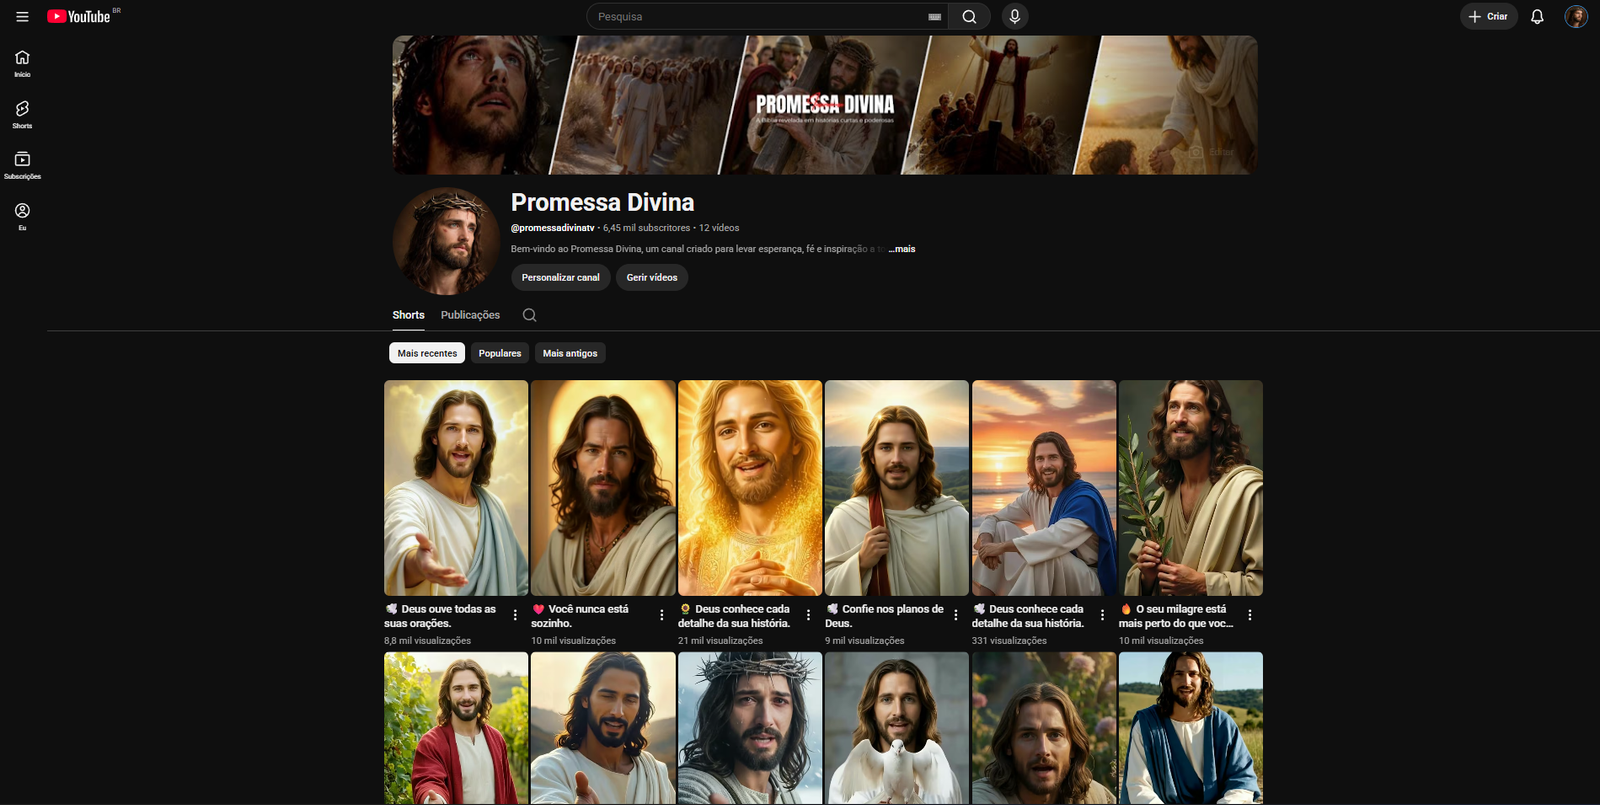The width and height of the screenshot is (1600, 805).
Task: Click '6,45 mil subscritores' text
Action: point(646,228)
